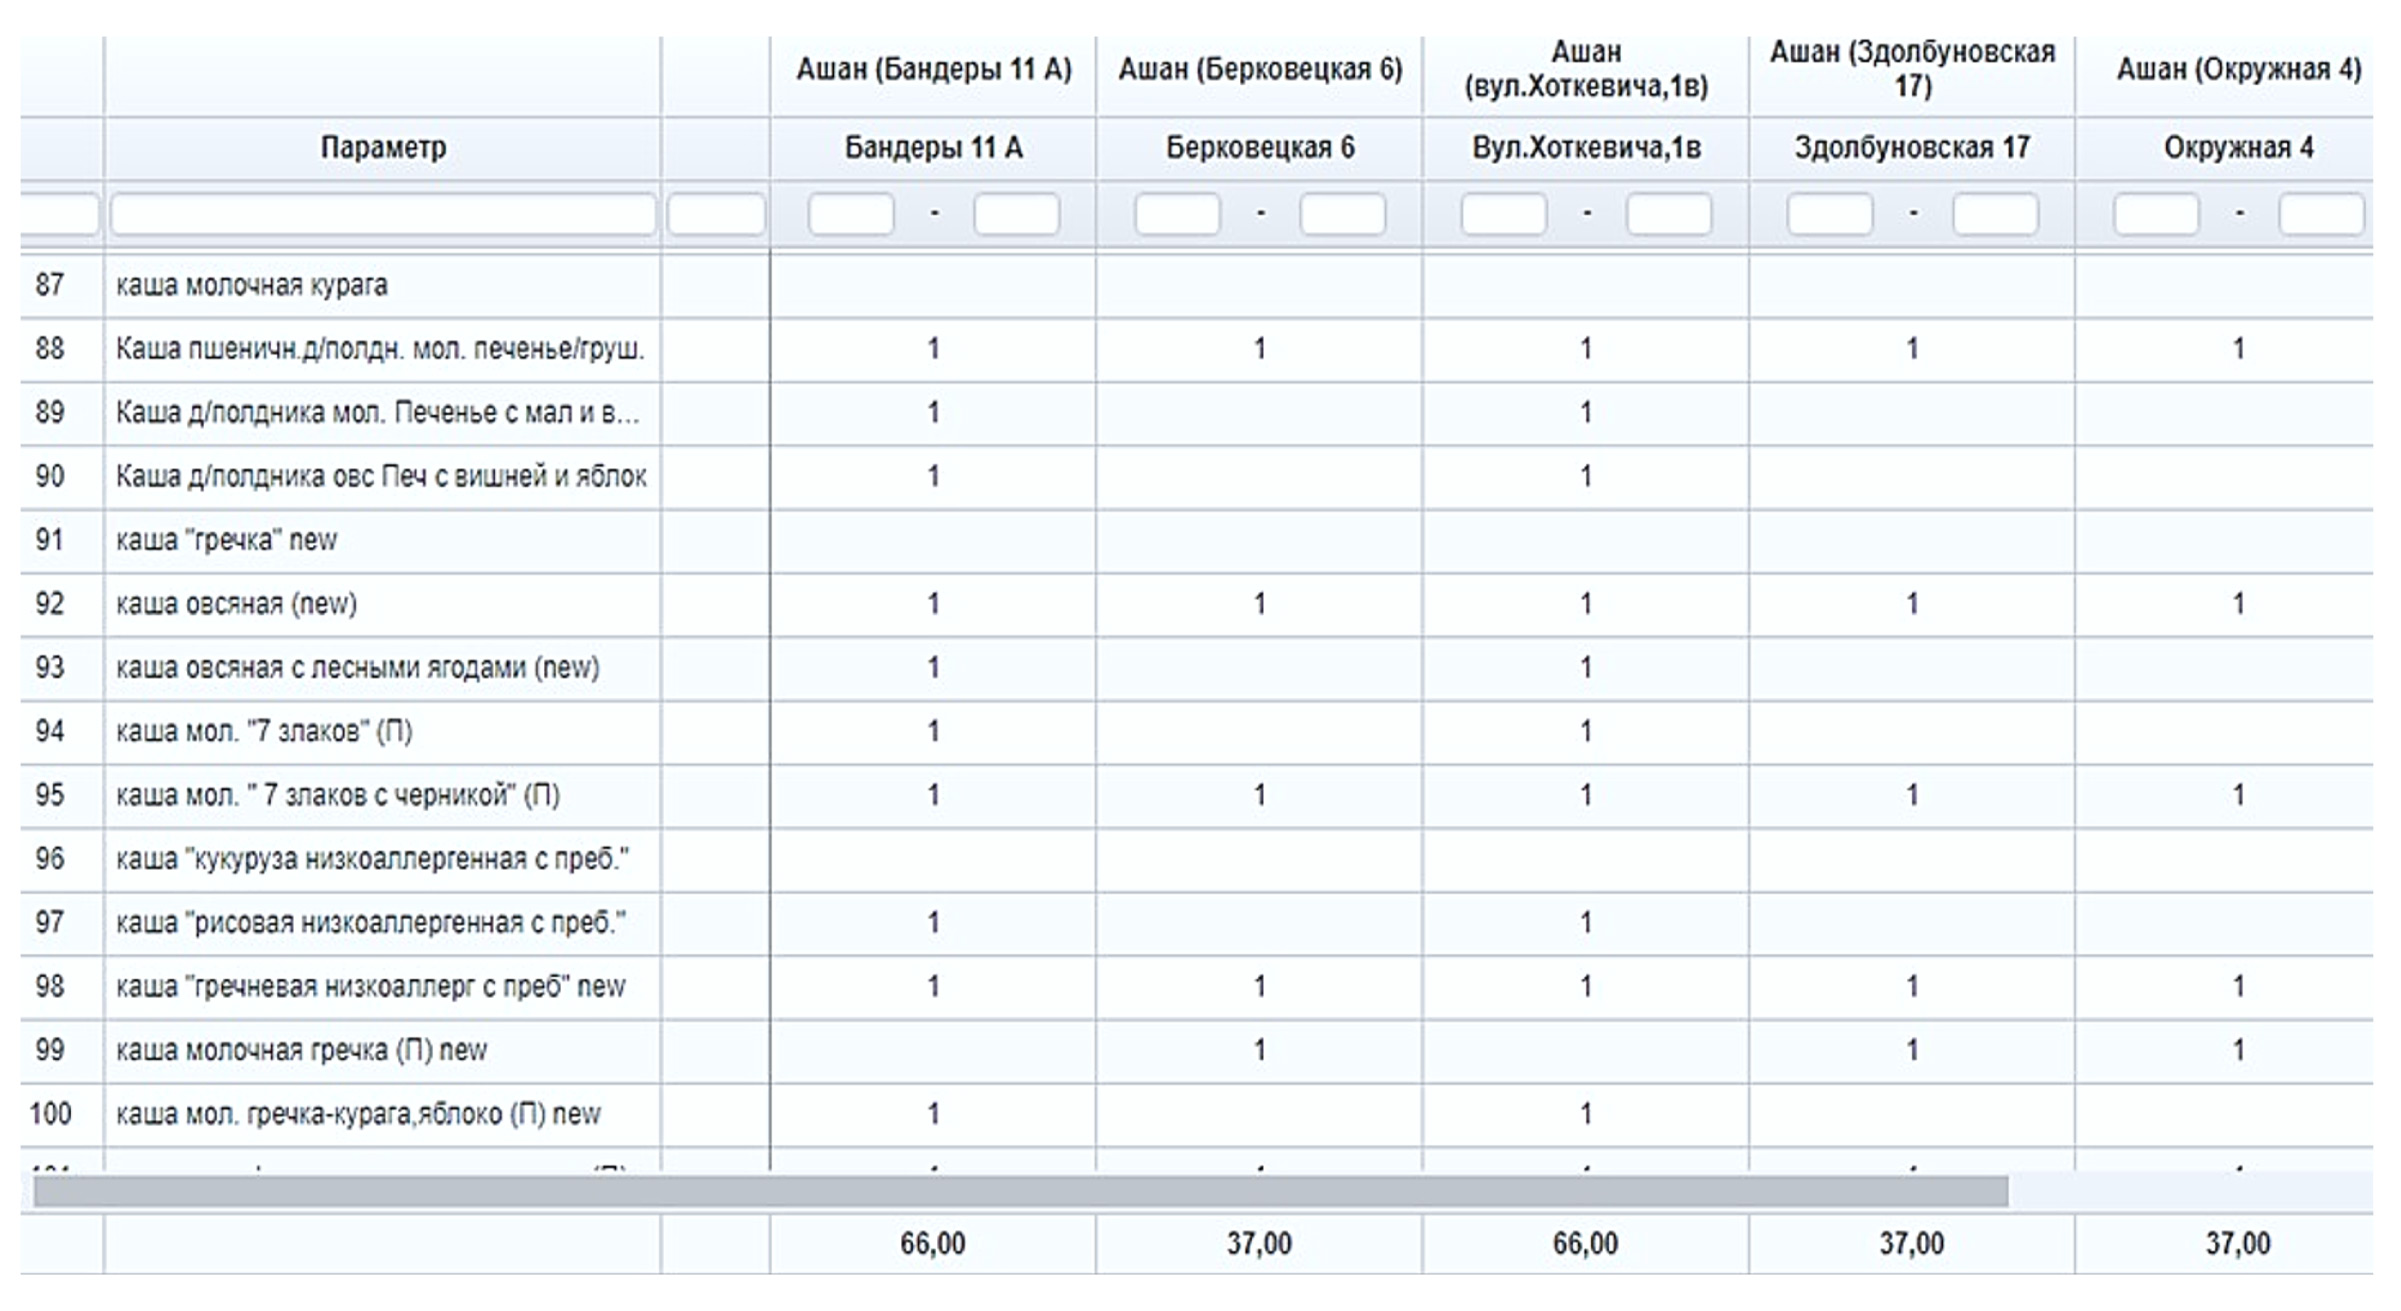Click Окружная 4 value in row 98
2401x1311 pixels.
(2238, 987)
